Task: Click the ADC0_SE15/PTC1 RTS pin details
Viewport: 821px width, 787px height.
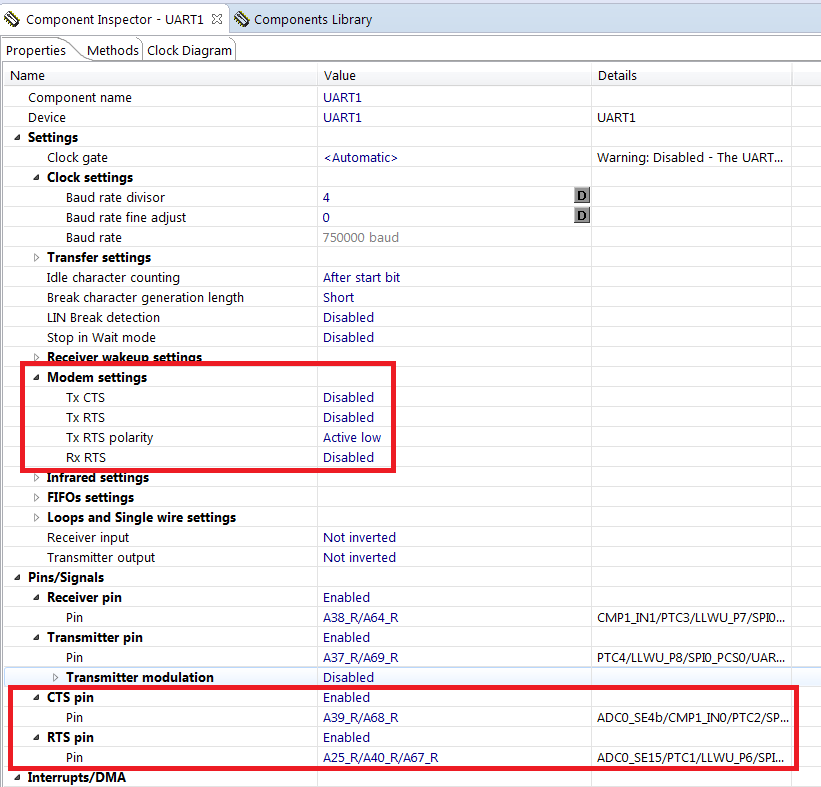Action: click(690, 757)
